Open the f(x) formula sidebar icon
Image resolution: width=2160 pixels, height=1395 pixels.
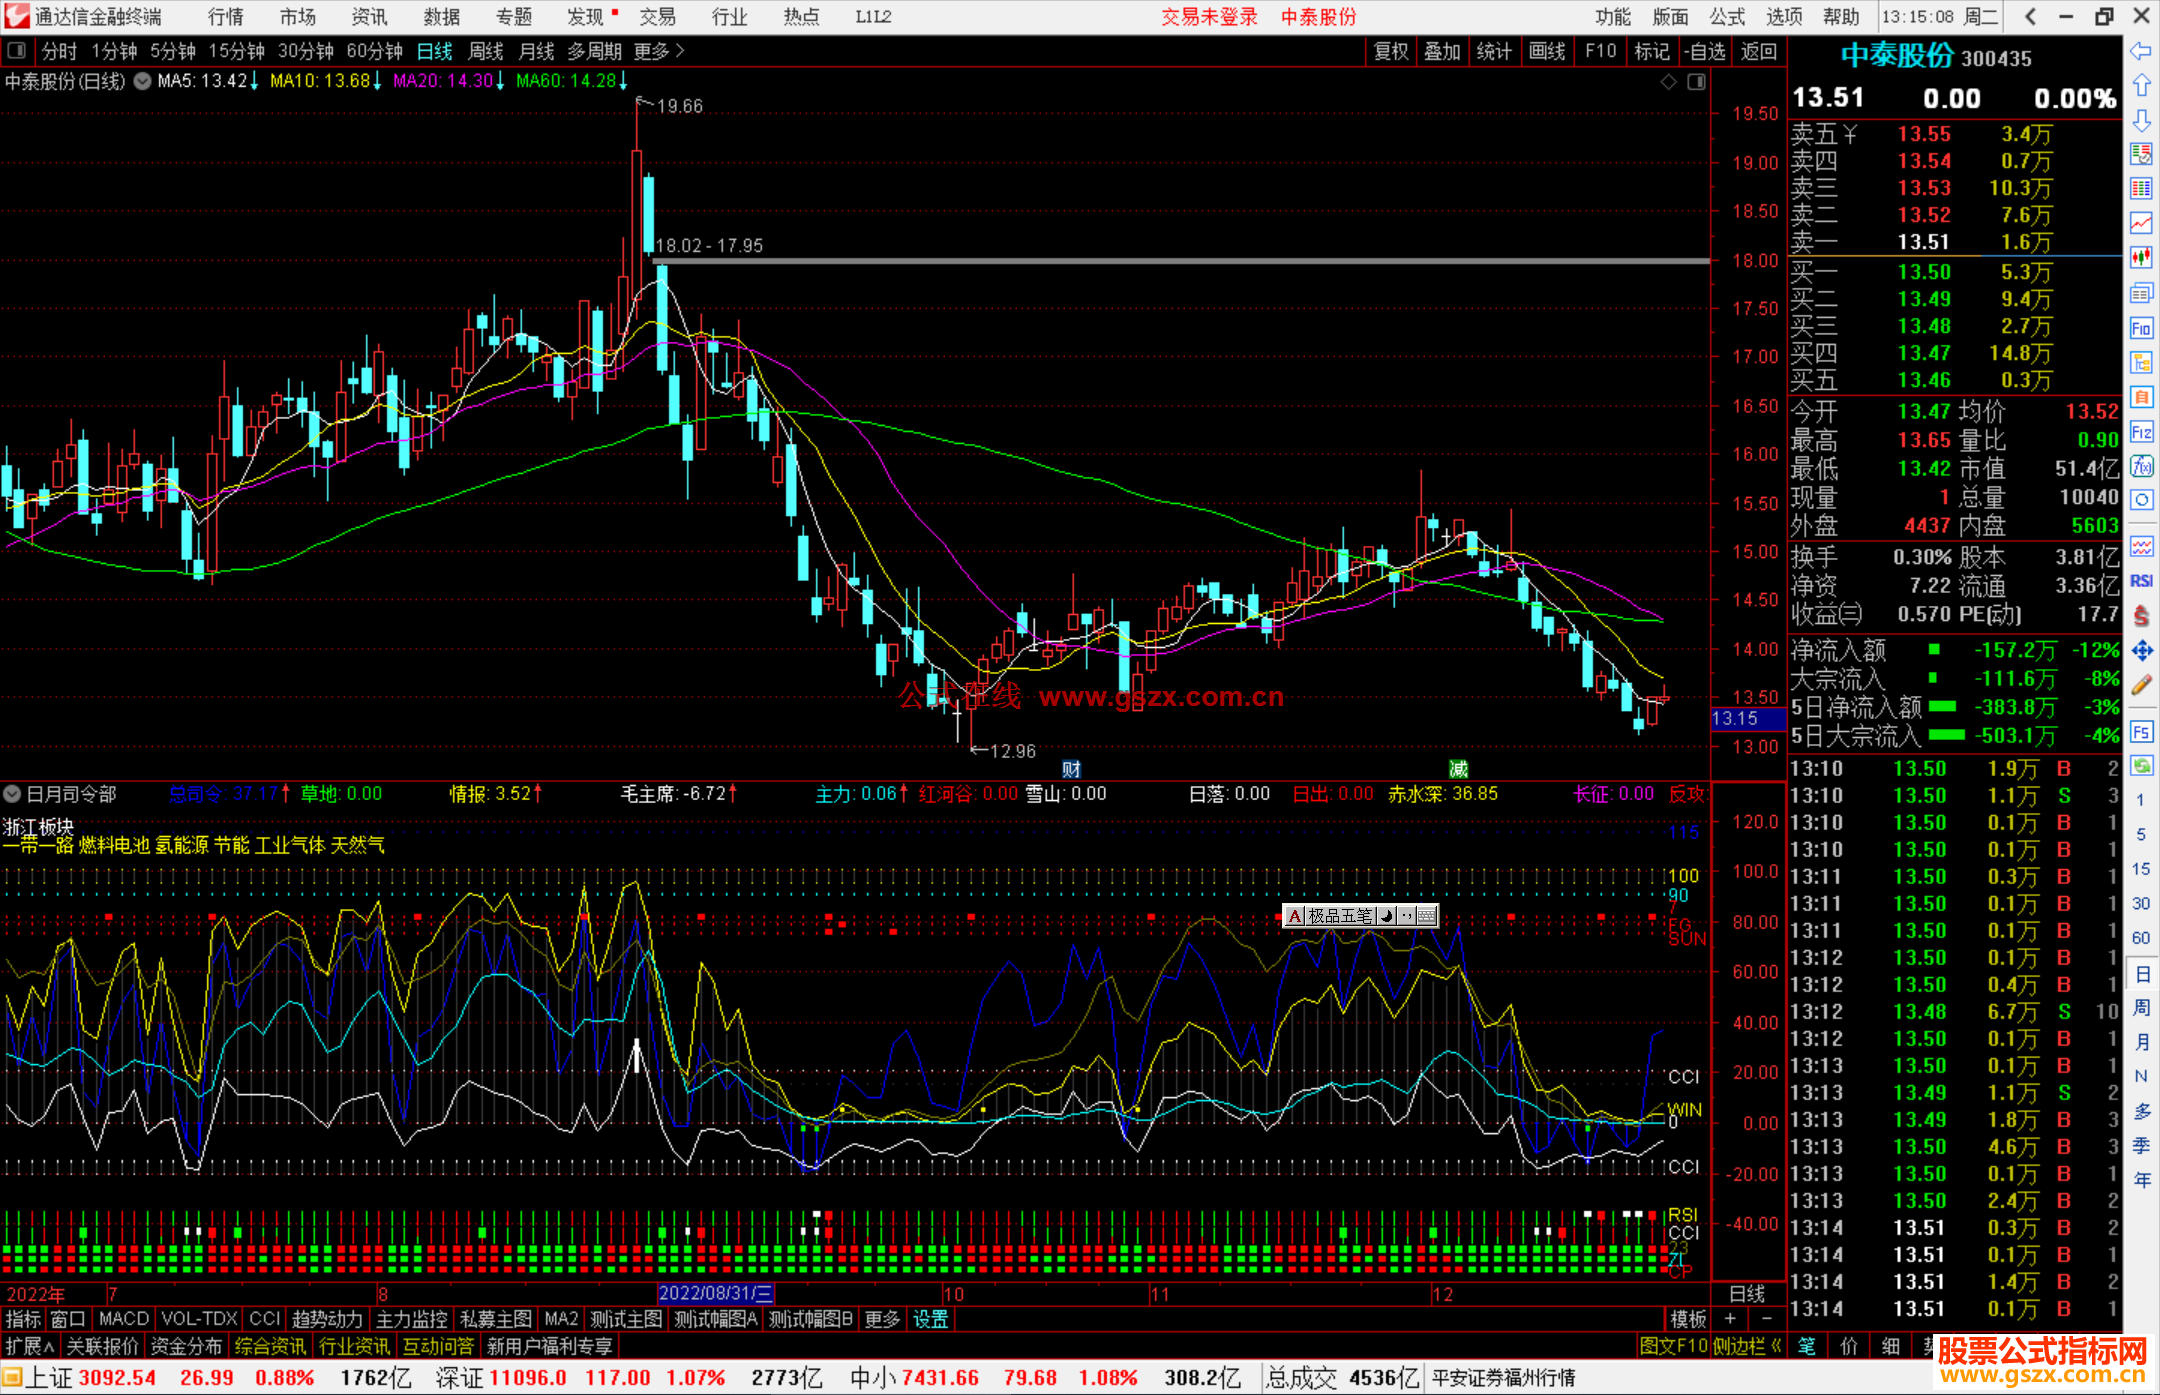[x=2141, y=466]
